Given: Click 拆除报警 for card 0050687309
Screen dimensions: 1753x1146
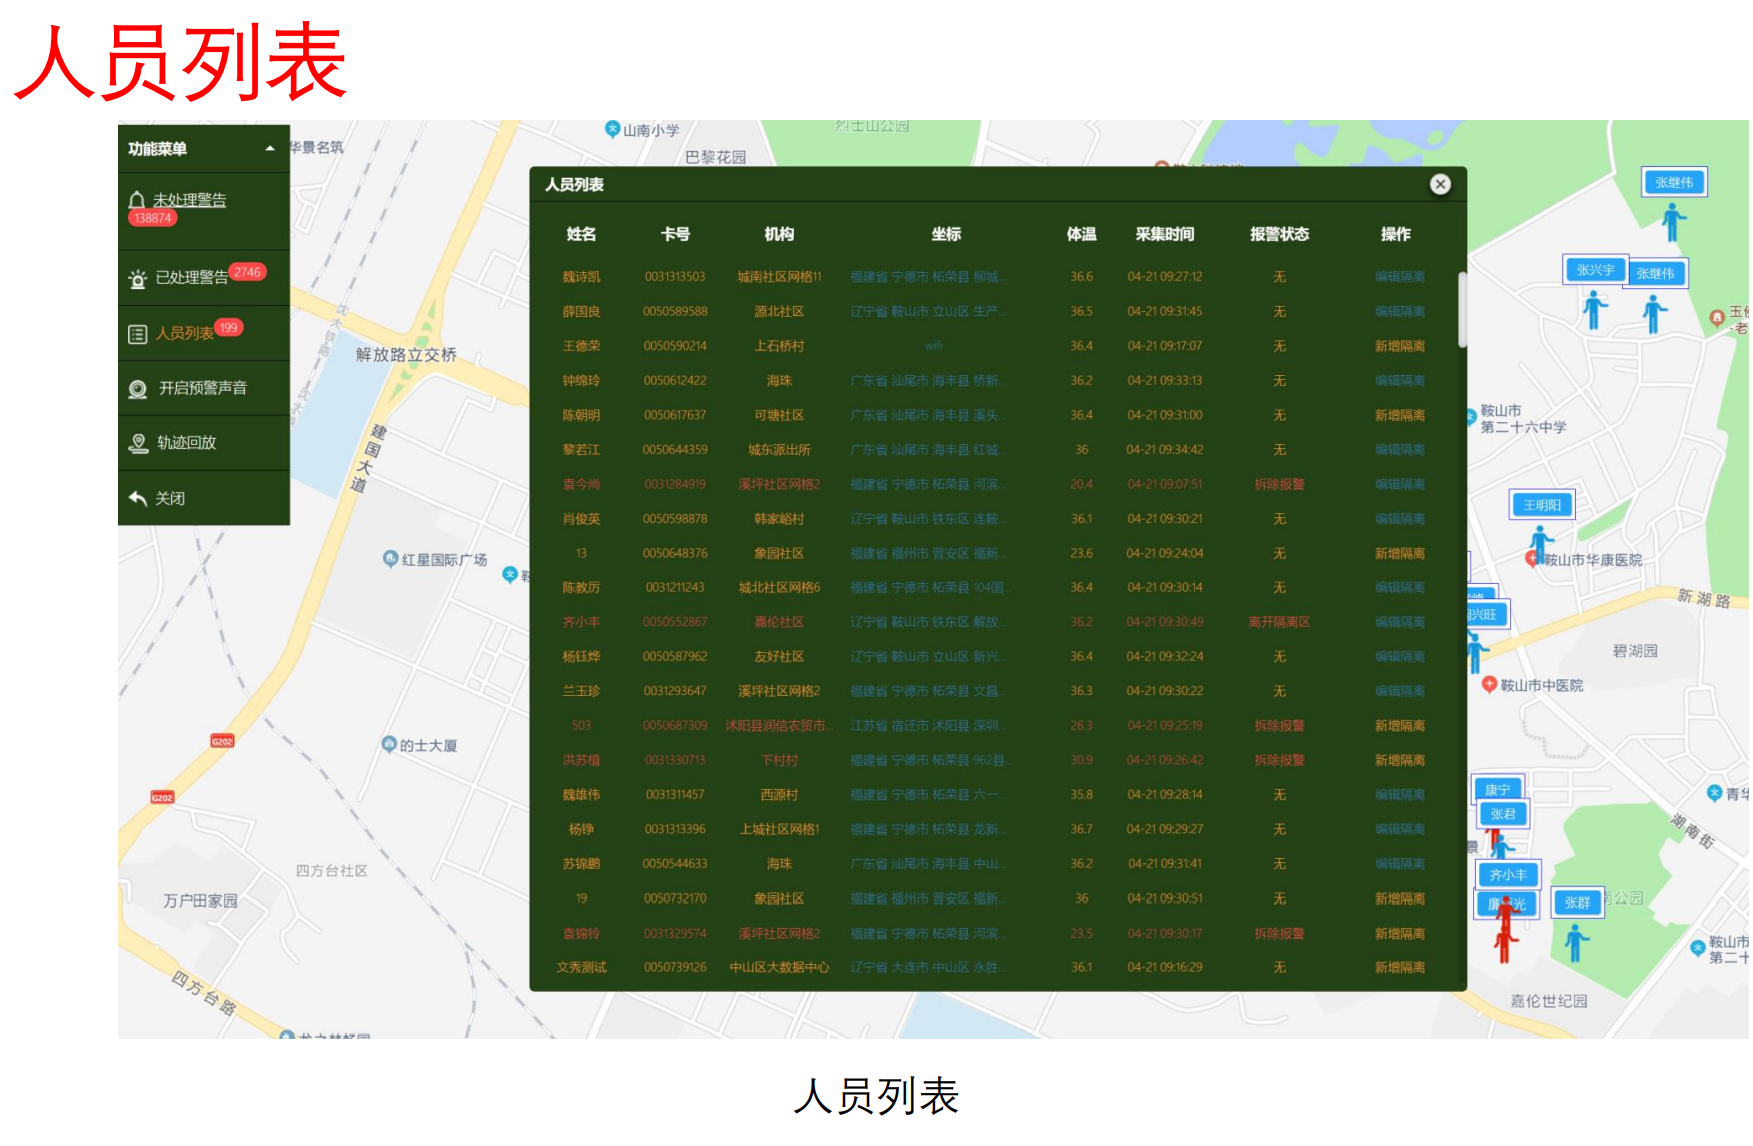Looking at the screenshot, I should [x=1279, y=726].
